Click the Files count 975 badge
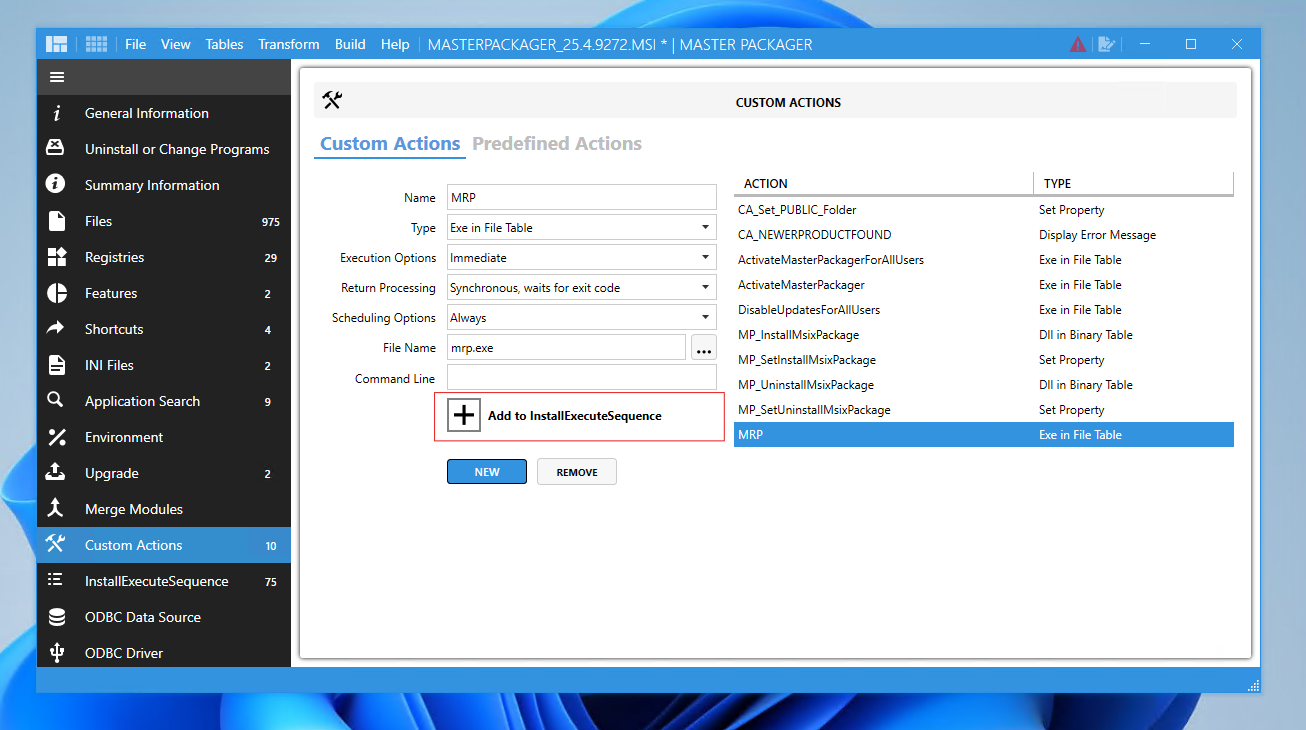The image size is (1306, 730). [270, 222]
